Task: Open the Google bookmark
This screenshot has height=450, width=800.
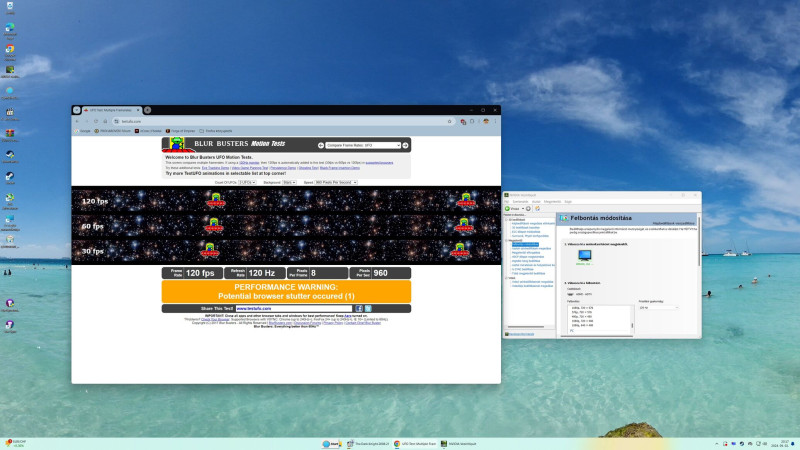Action: pyautogui.click(x=82, y=131)
